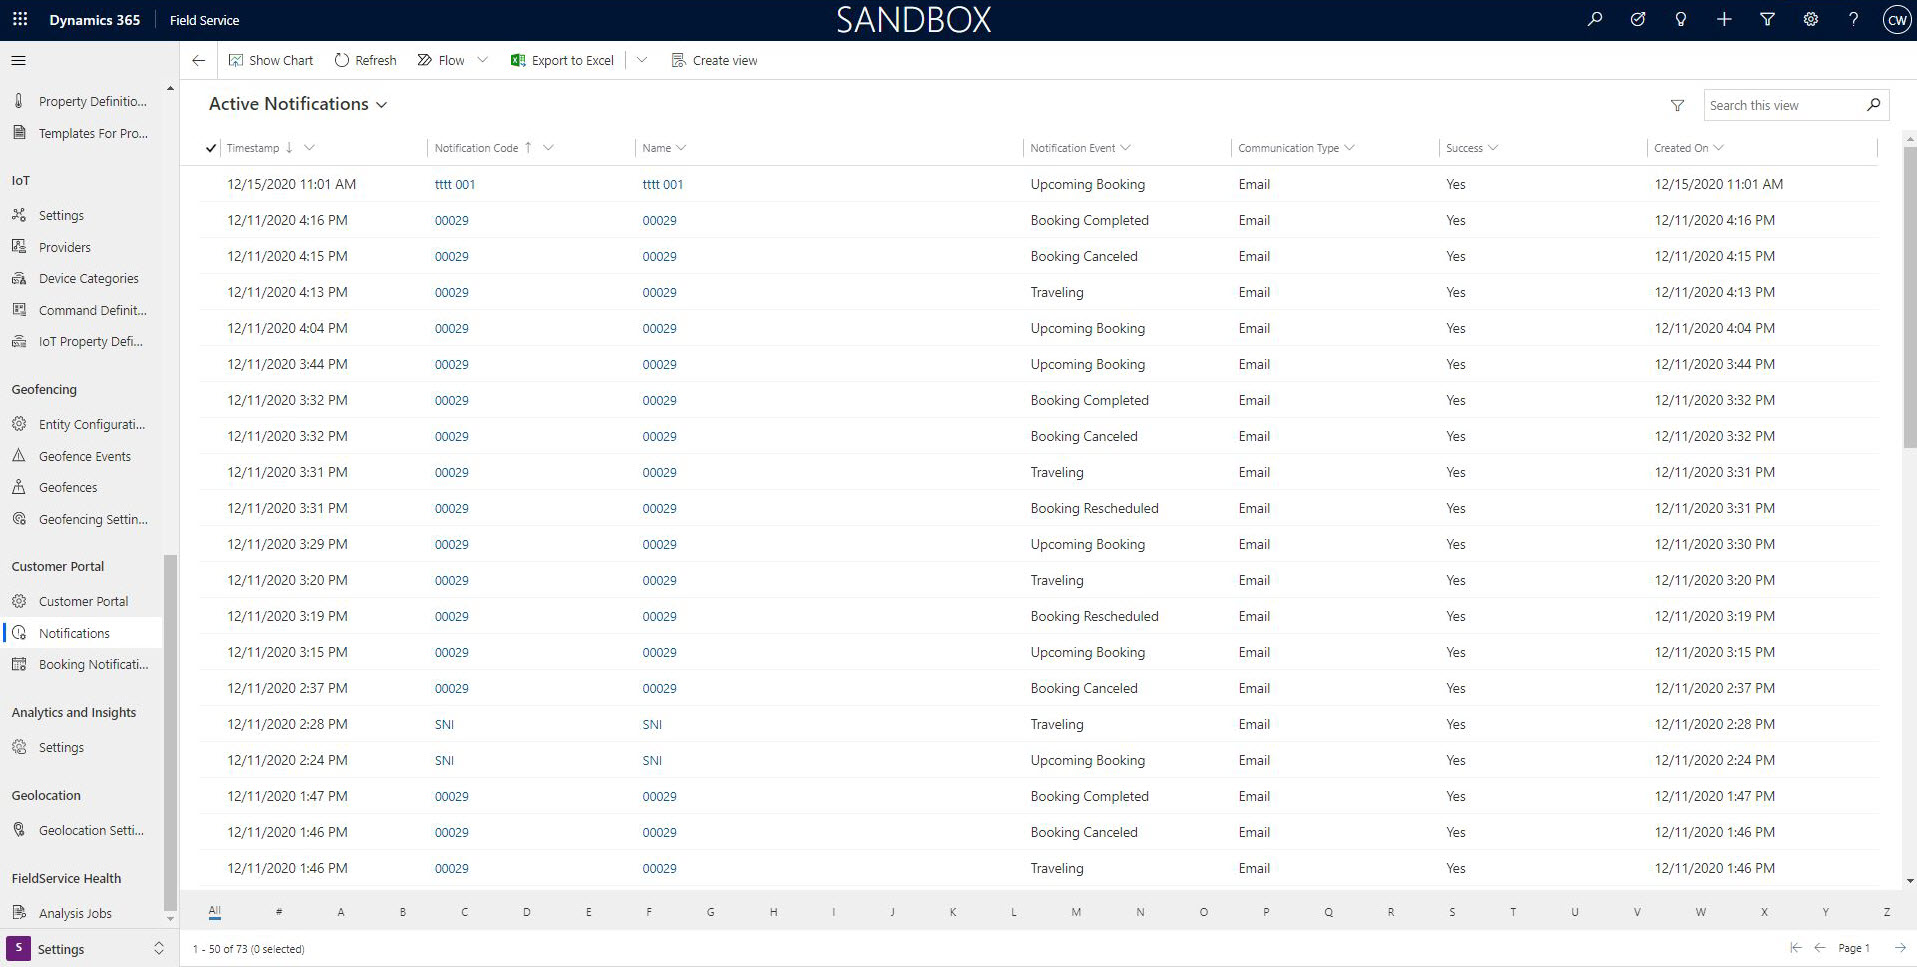
Task: Open Device Categories in sidebar
Action: click(89, 279)
